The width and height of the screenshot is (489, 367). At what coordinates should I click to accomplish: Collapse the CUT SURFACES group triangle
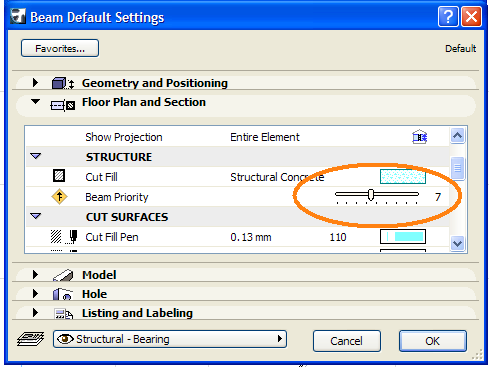[35, 216]
